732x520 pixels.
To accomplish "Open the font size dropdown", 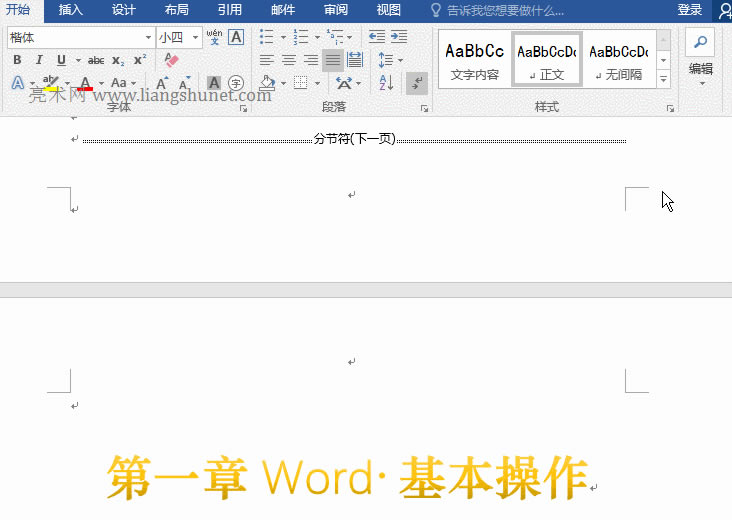I will (194, 37).
